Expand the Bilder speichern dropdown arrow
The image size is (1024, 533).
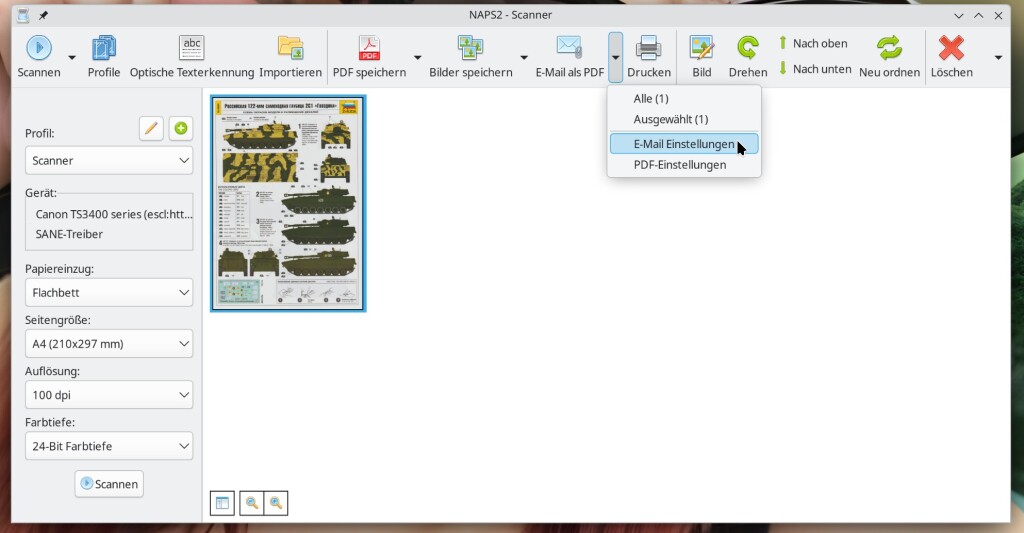[524, 57]
